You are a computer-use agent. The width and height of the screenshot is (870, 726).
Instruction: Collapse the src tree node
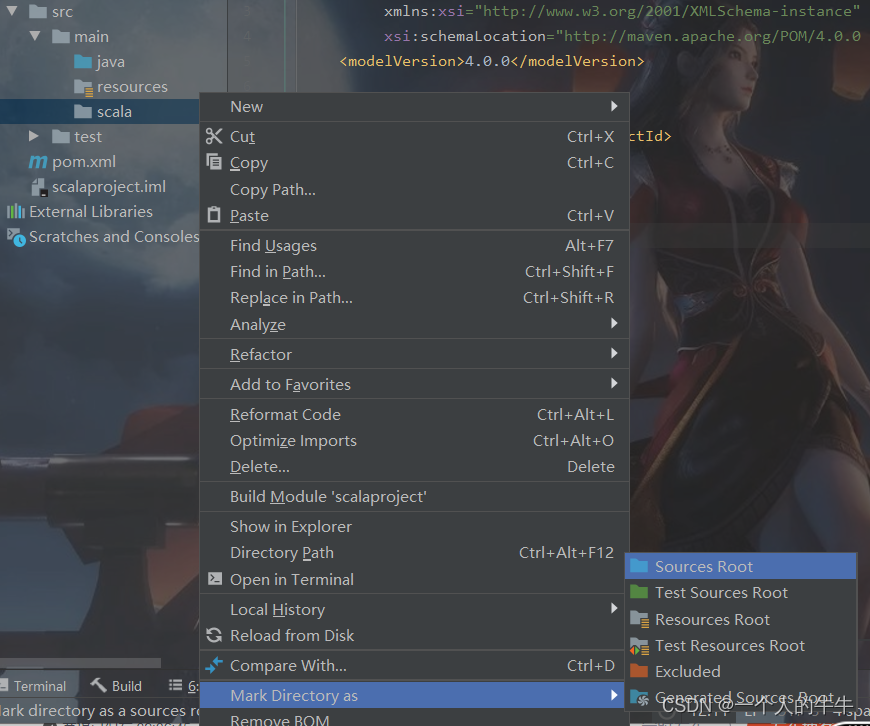coord(12,11)
